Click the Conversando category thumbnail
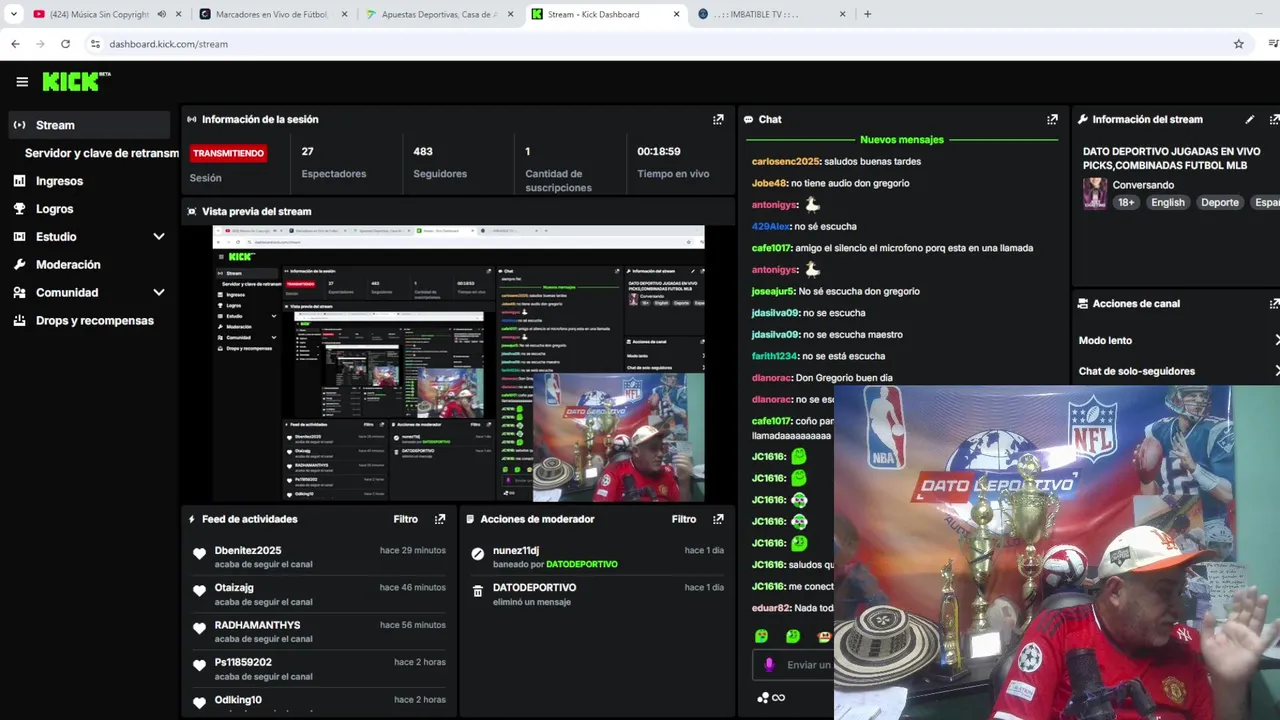Viewport: 1280px width, 720px height. (x=1095, y=193)
